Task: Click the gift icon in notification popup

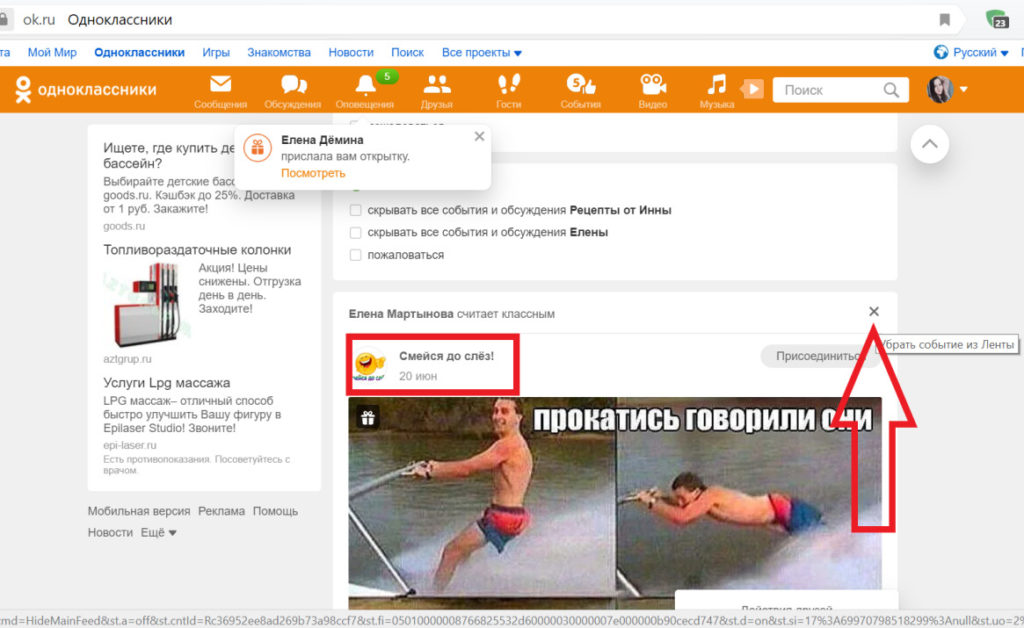Action: pos(257,148)
